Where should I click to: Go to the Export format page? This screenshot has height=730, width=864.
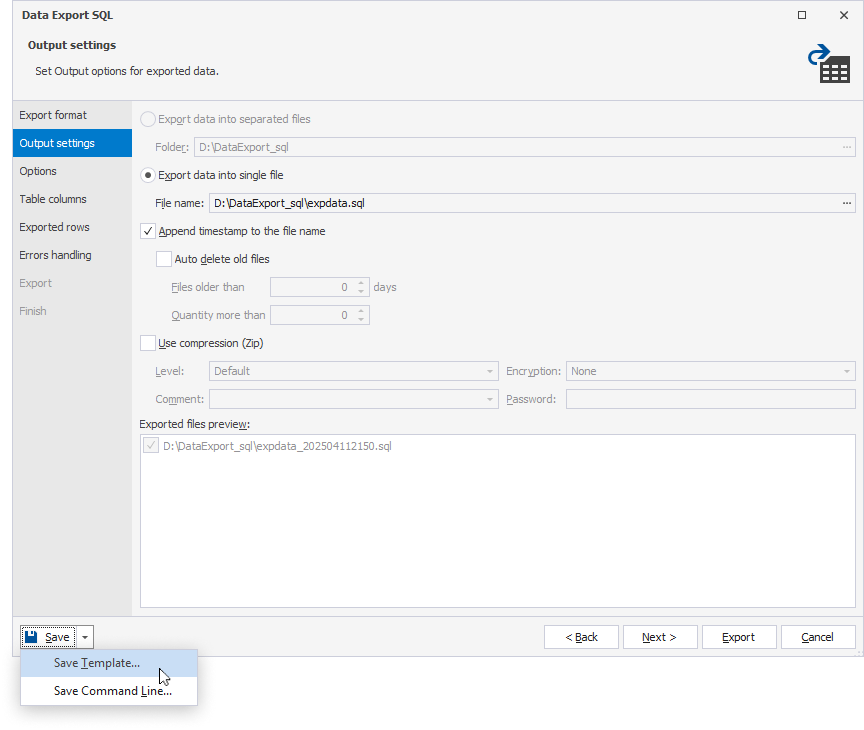click(x=53, y=115)
